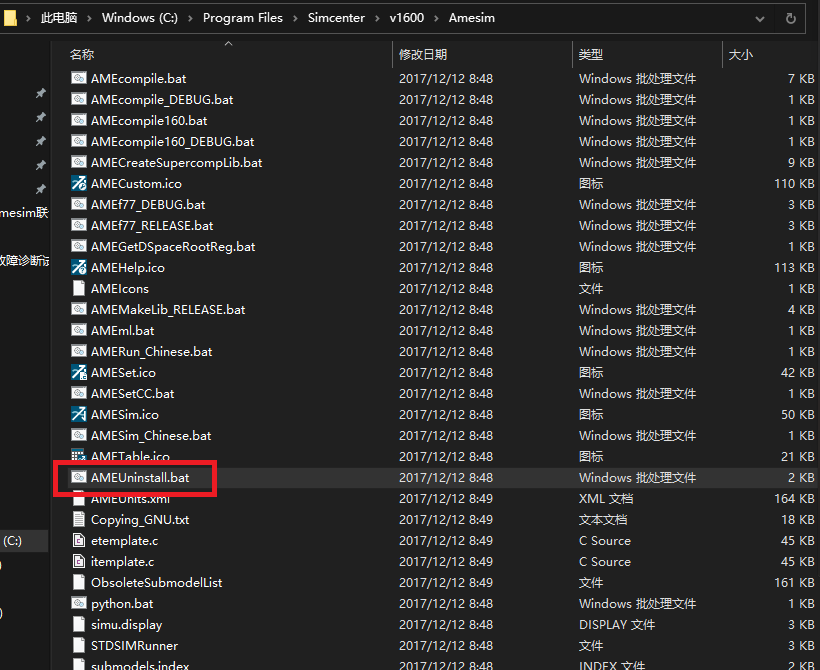The image size is (820, 670).
Task: Click the Copying_GNU.txt text file icon
Action: pos(78,519)
